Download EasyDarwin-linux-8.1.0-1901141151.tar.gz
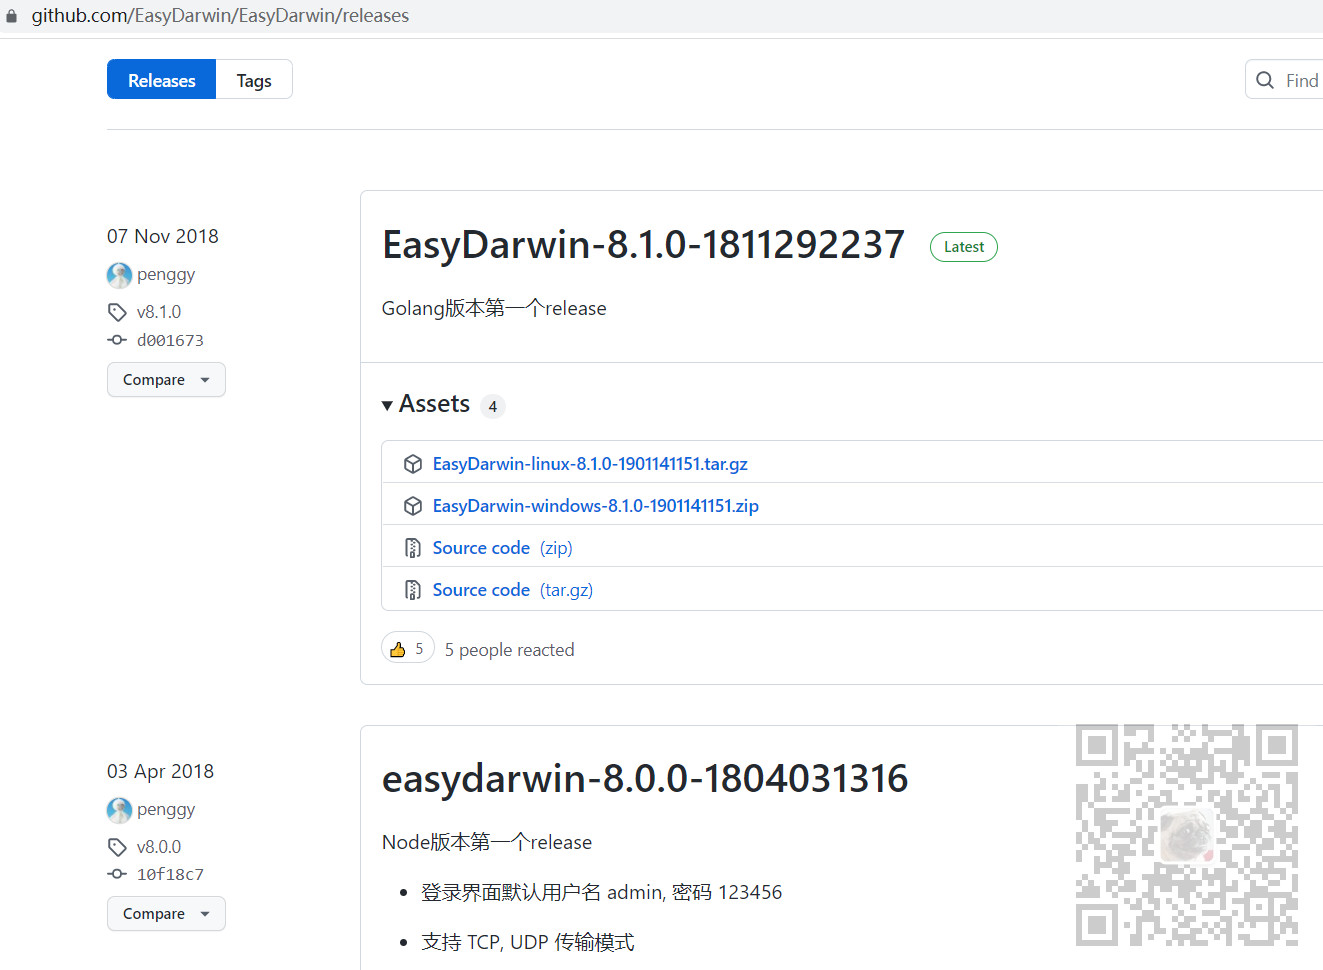 [590, 464]
